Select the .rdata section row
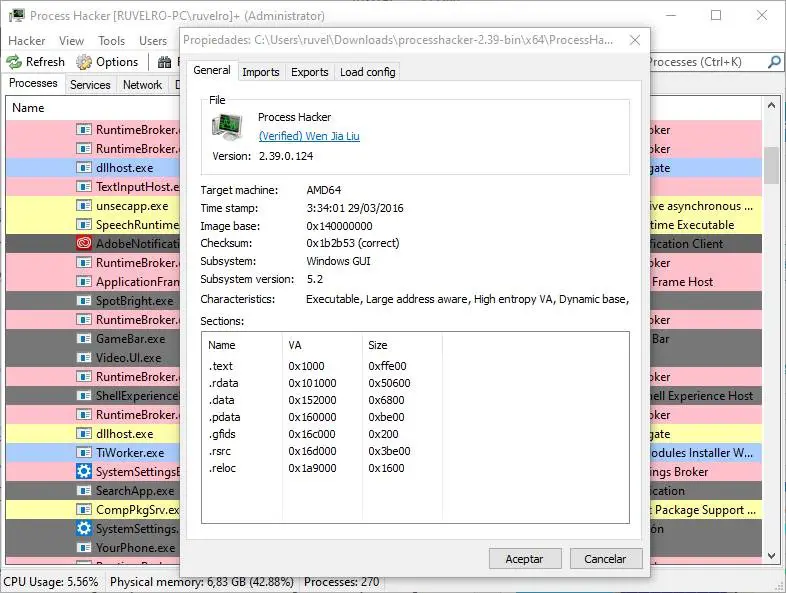The image size is (786, 593). (415, 383)
